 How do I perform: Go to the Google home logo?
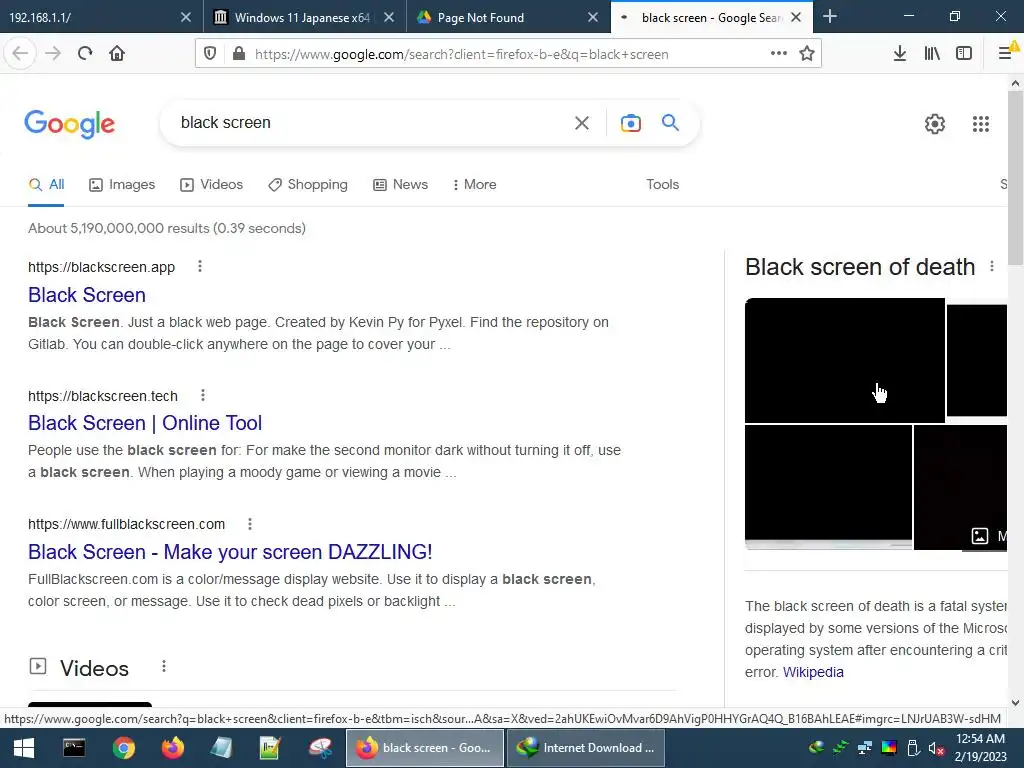(69, 123)
